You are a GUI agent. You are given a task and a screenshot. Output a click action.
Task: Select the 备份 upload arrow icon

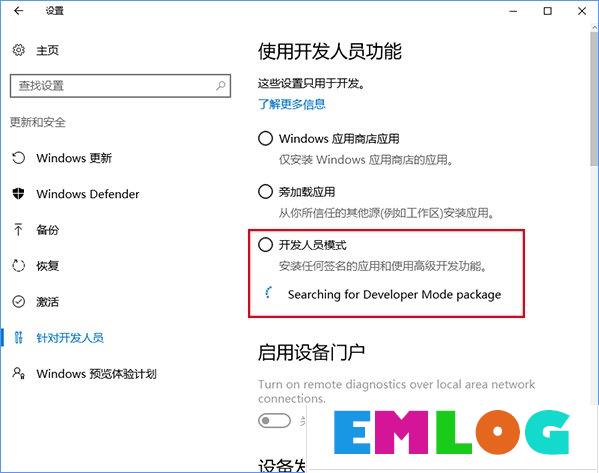[x=18, y=230]
